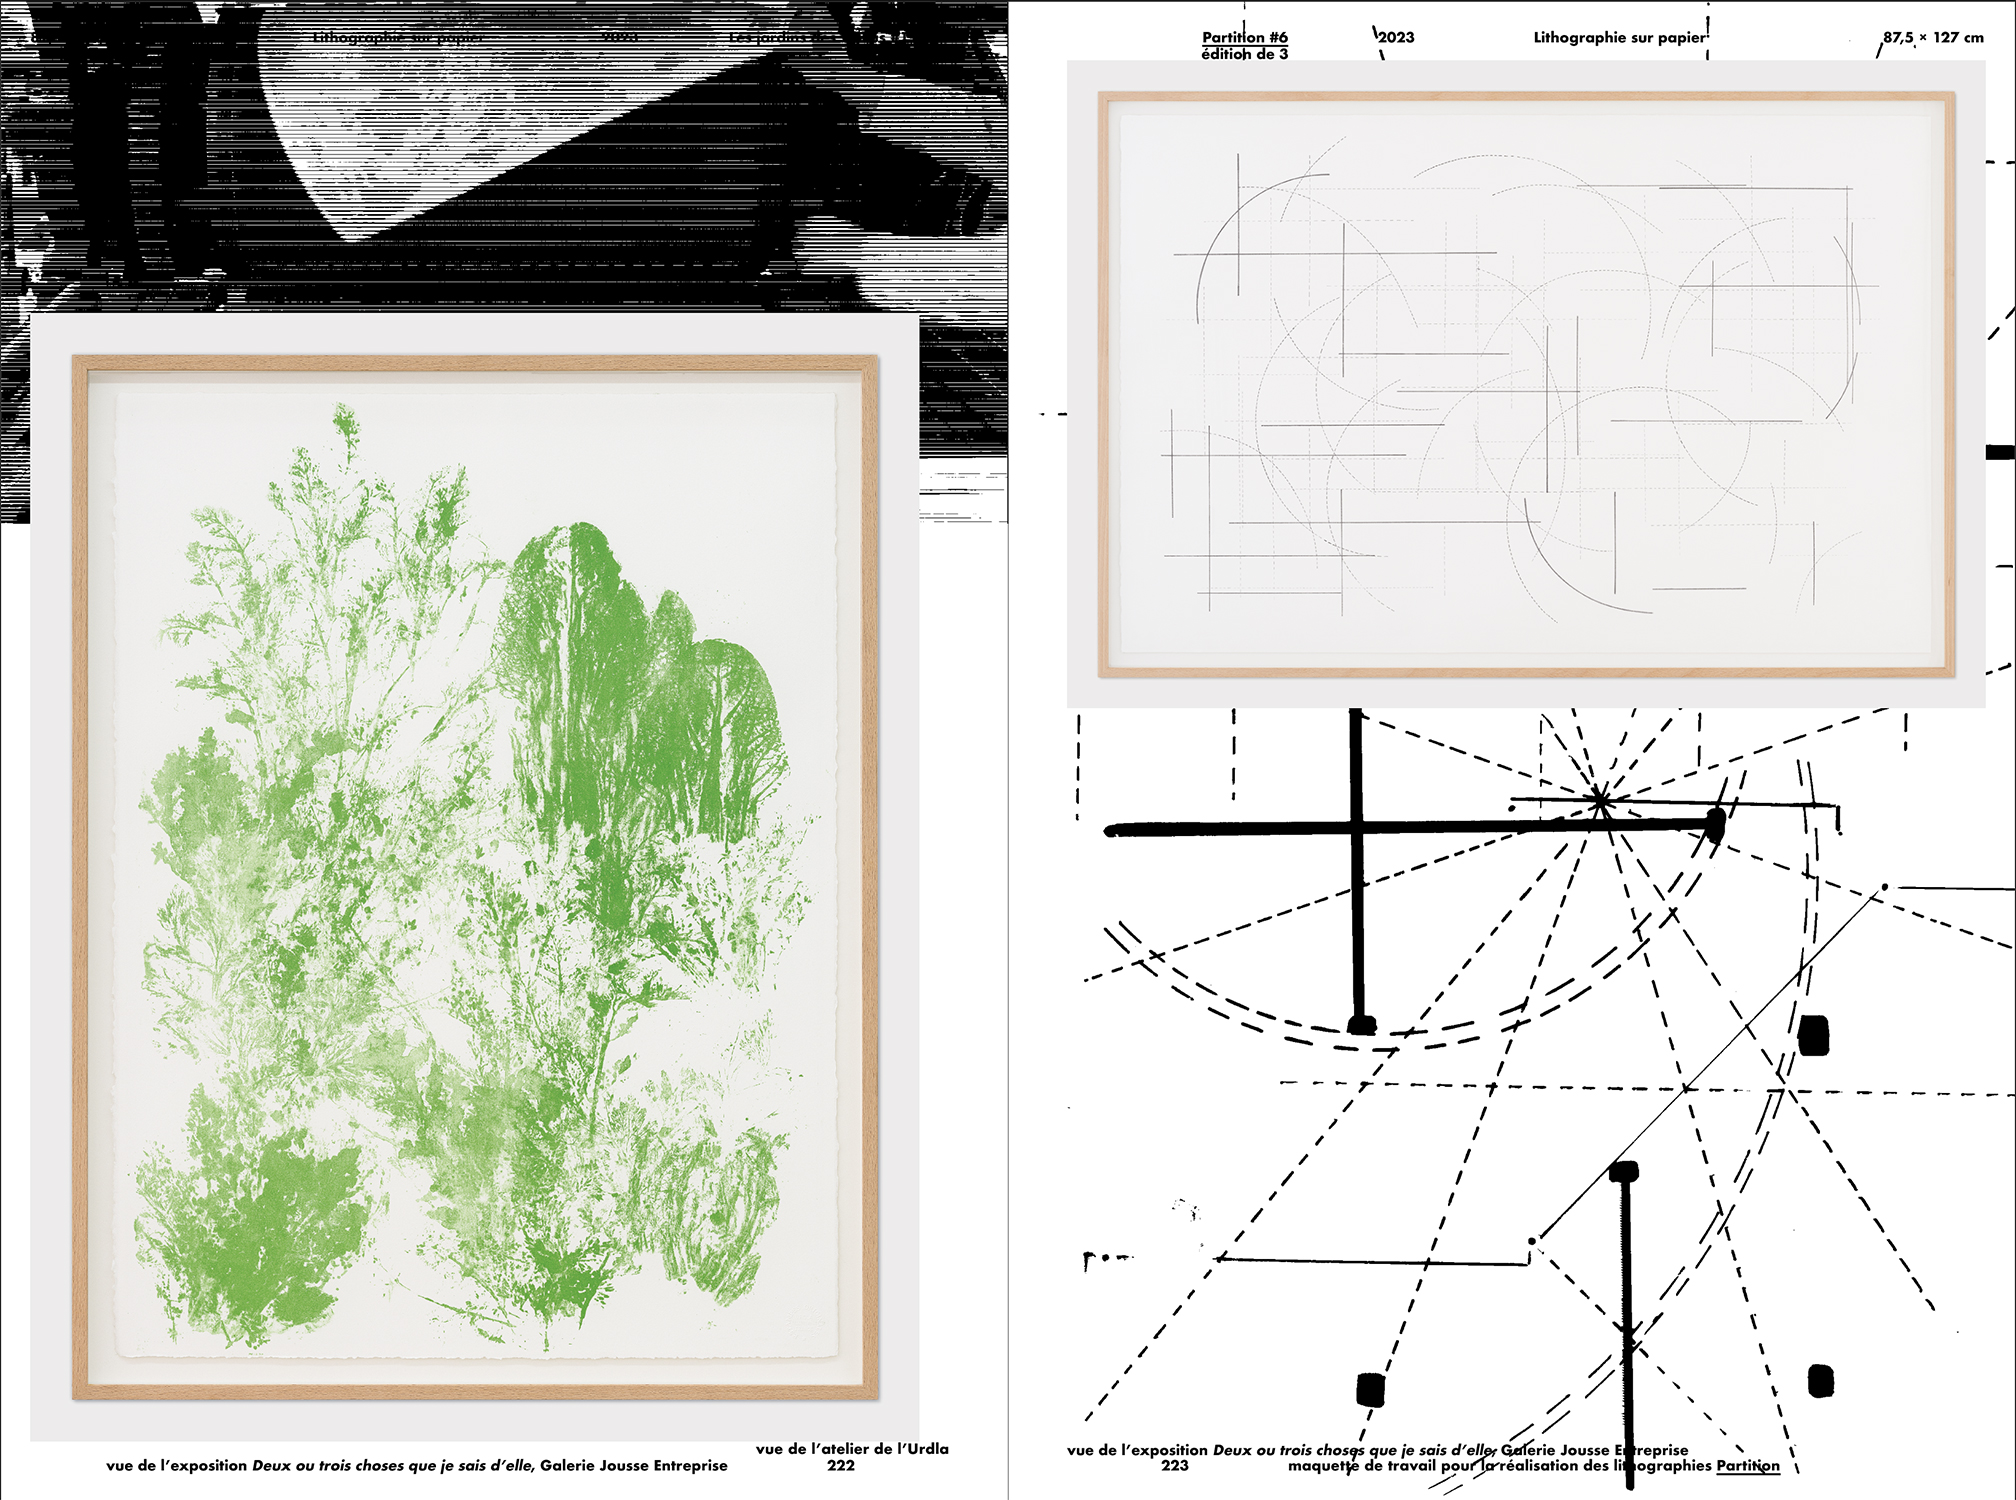Click the left page exhibition caption text
This screenshot has width=2016, height=1500.
pyautogui.click(x=417, y=1466)
